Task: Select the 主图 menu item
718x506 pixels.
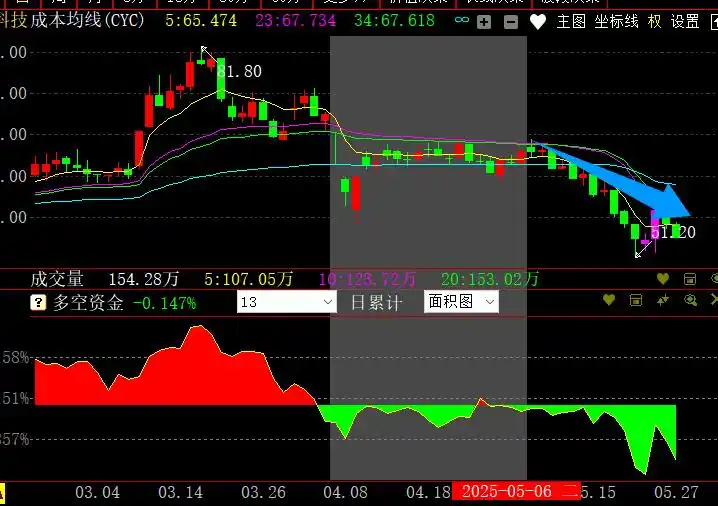Action: tap(571, 21)
